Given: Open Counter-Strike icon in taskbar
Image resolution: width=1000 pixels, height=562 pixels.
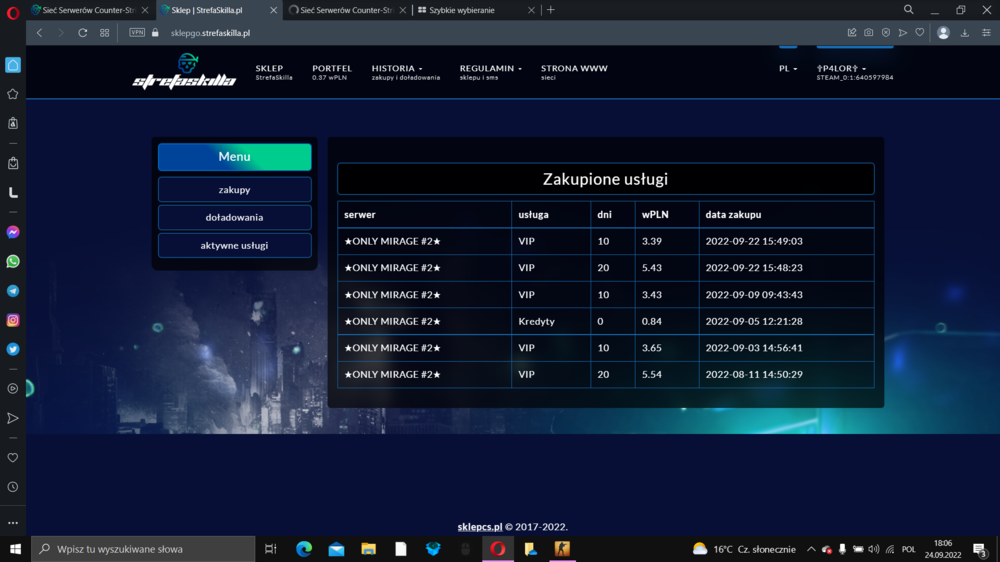Looking at the screenshot, I should 562,549.
